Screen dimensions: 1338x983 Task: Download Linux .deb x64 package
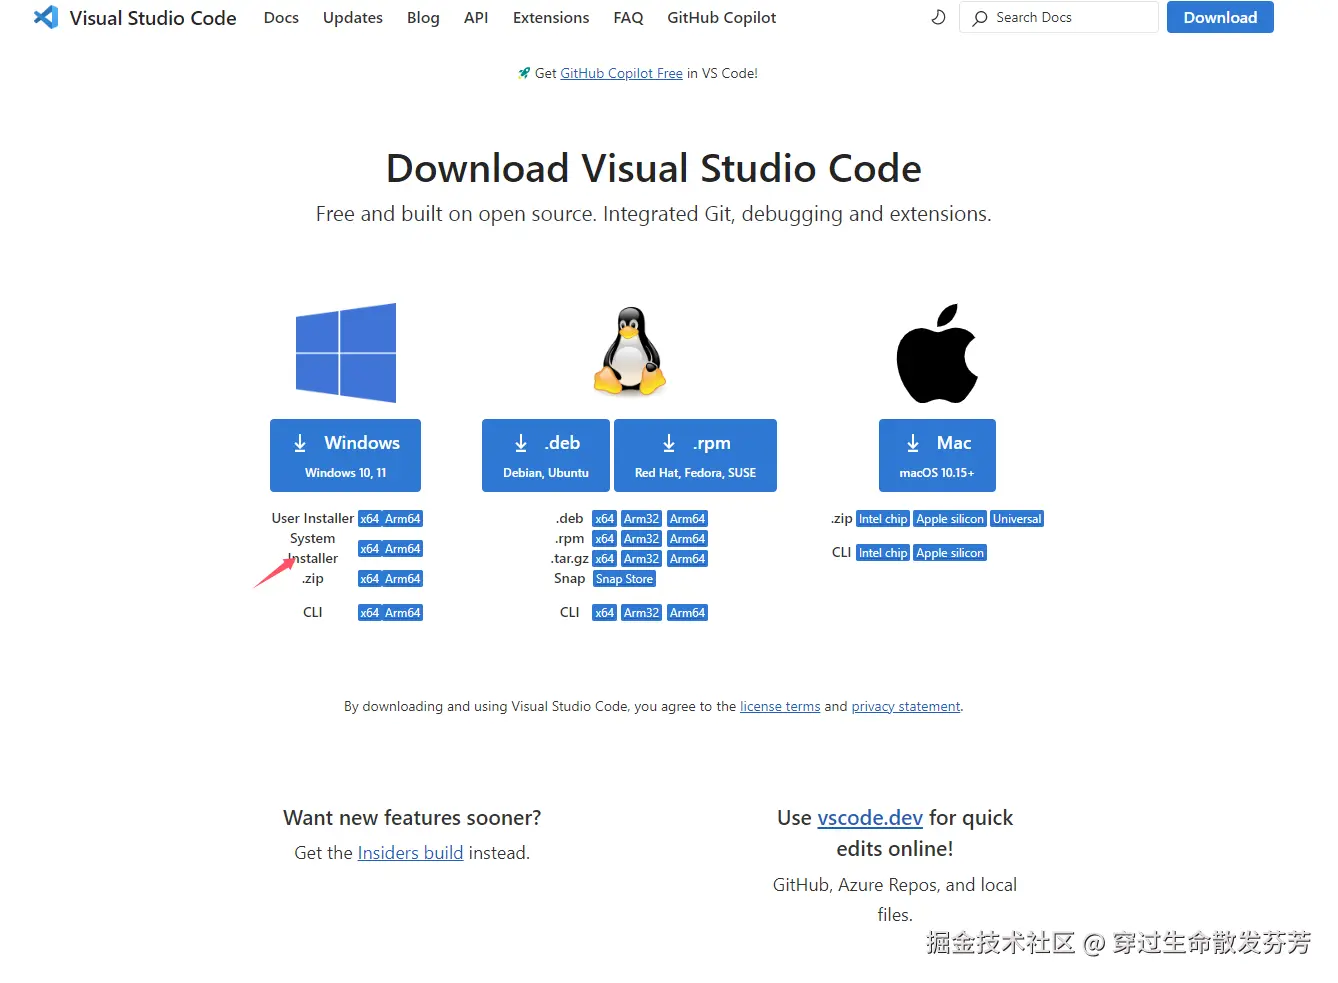604,519
